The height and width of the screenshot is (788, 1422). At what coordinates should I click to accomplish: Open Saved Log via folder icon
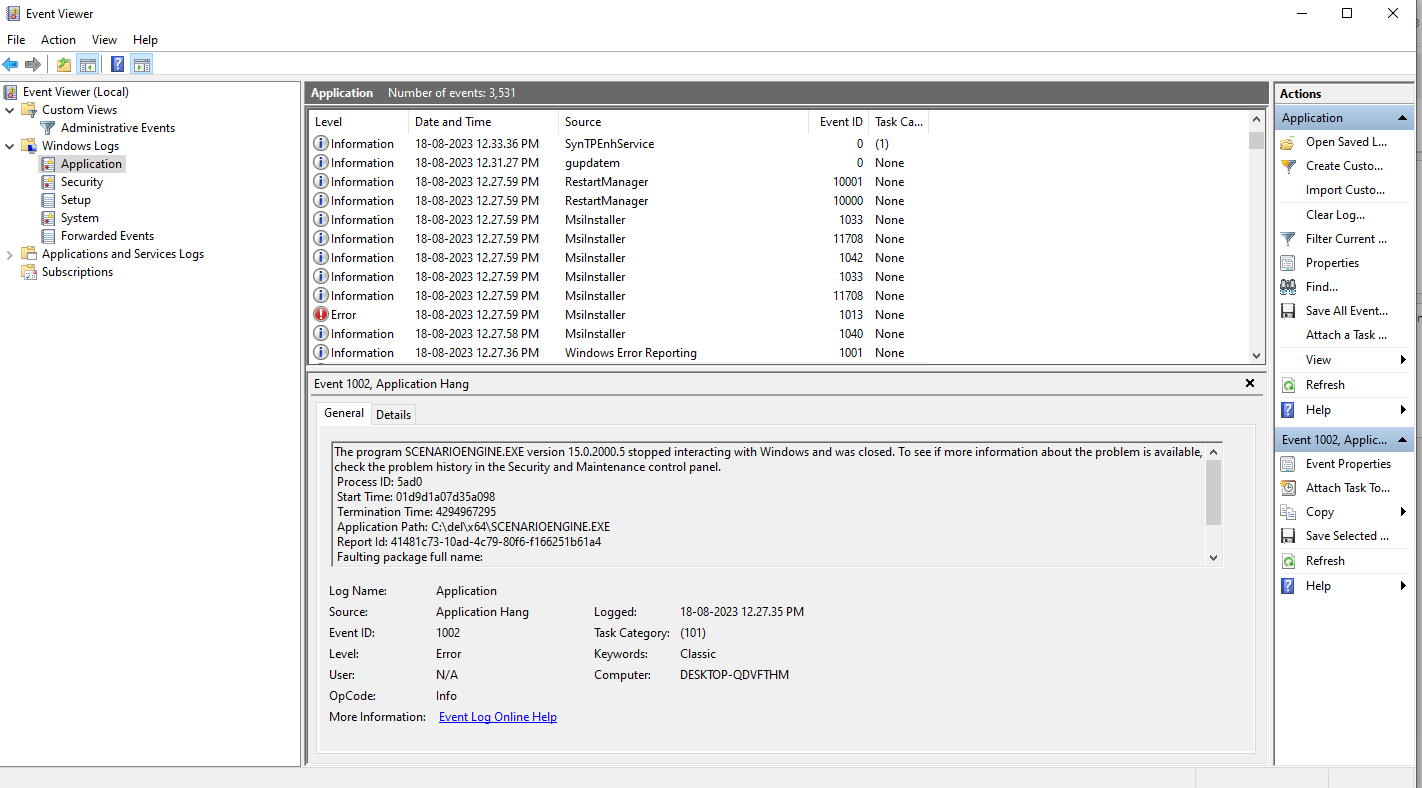pyautogui.click(x=1345, y=142)
